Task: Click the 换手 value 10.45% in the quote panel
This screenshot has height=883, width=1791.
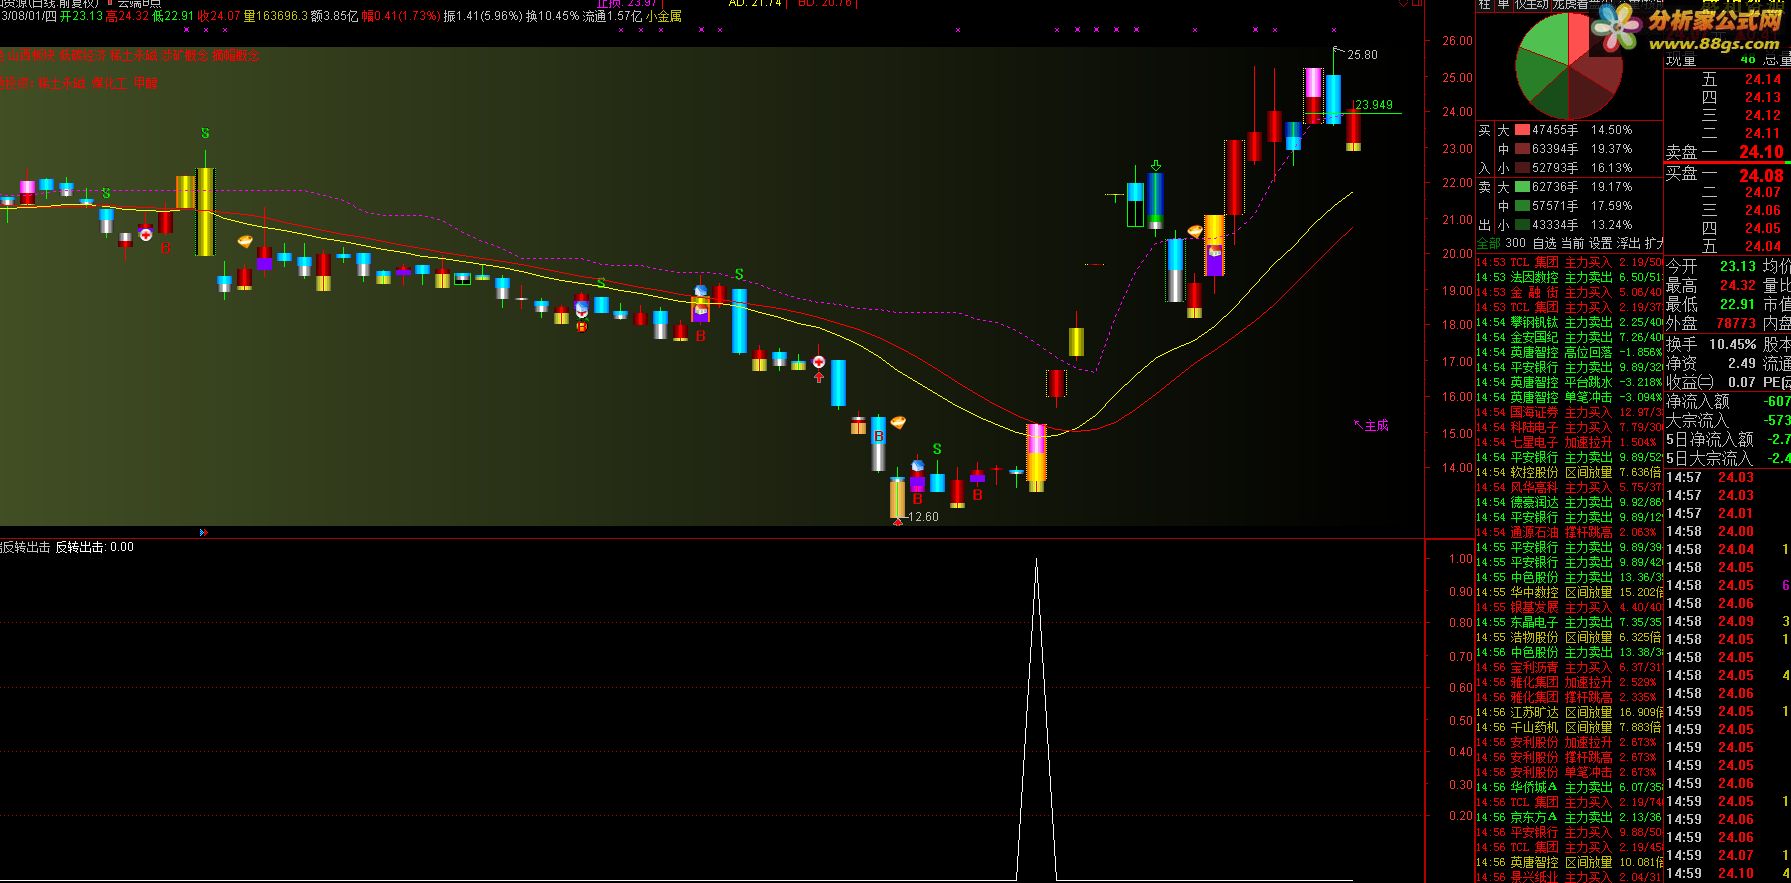Action: [1732, 344]
